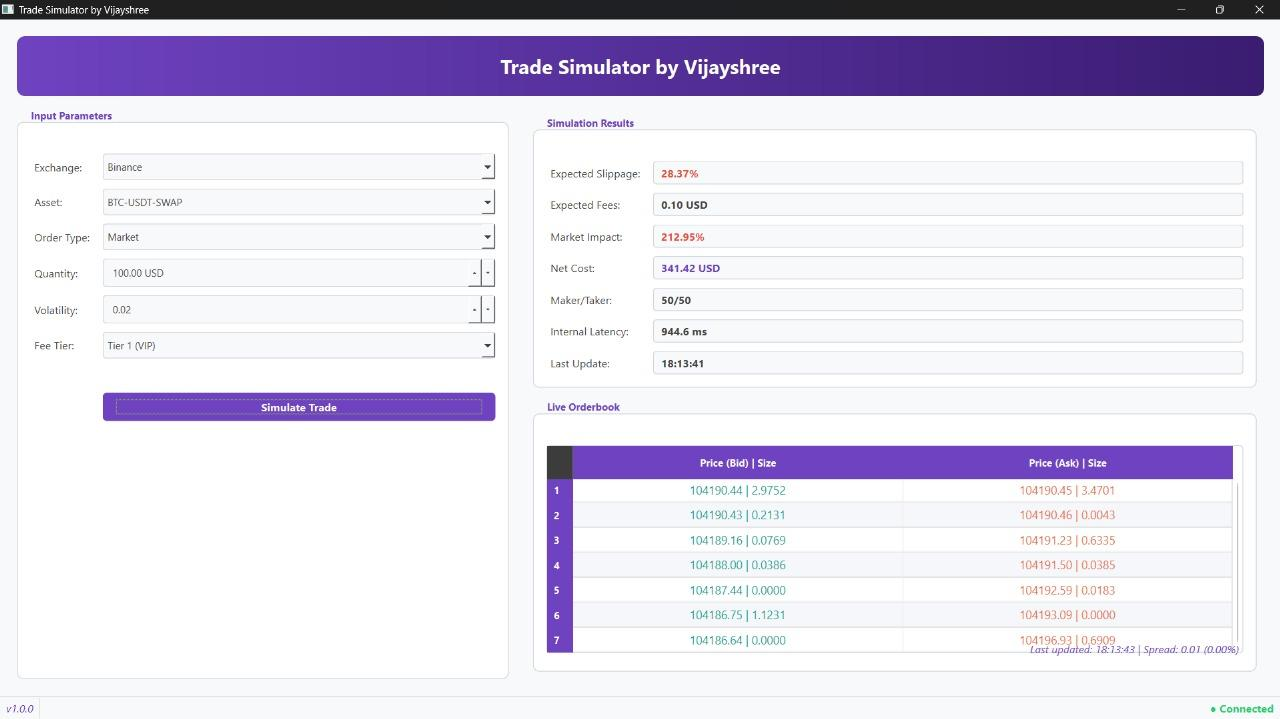Screen dimensions: 1280x719
Task: Select the Maker/Taker value 50/50
Action: (947, 300)
